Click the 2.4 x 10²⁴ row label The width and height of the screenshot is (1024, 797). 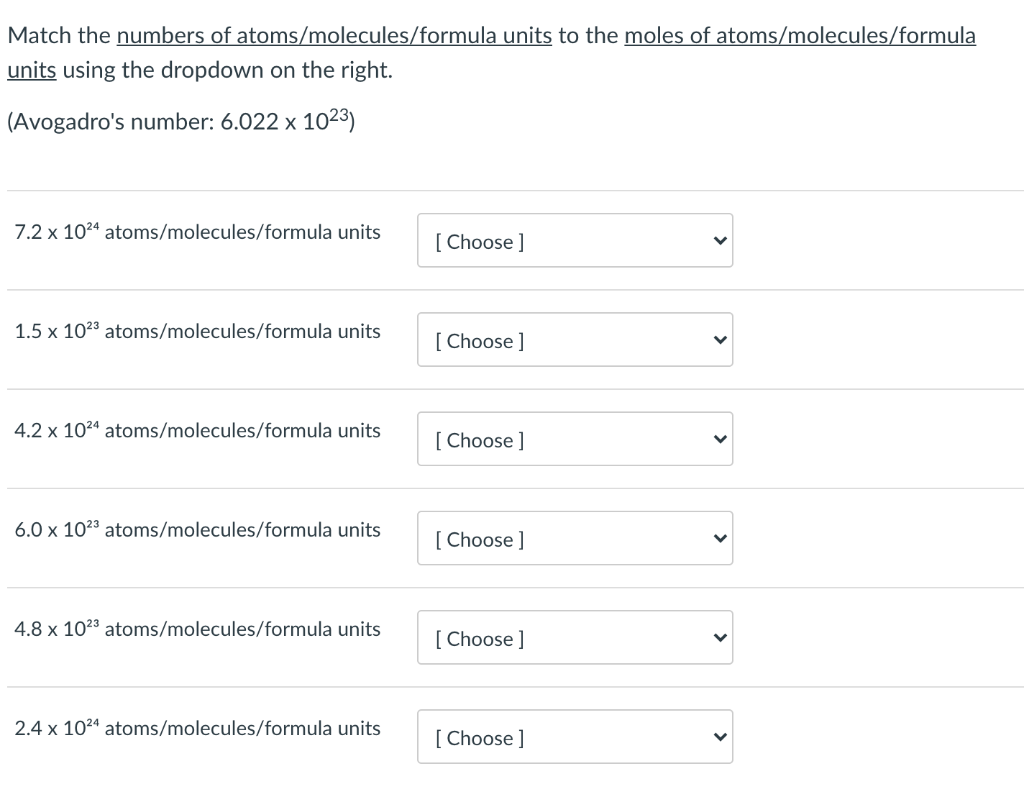(x=197, y=728)
